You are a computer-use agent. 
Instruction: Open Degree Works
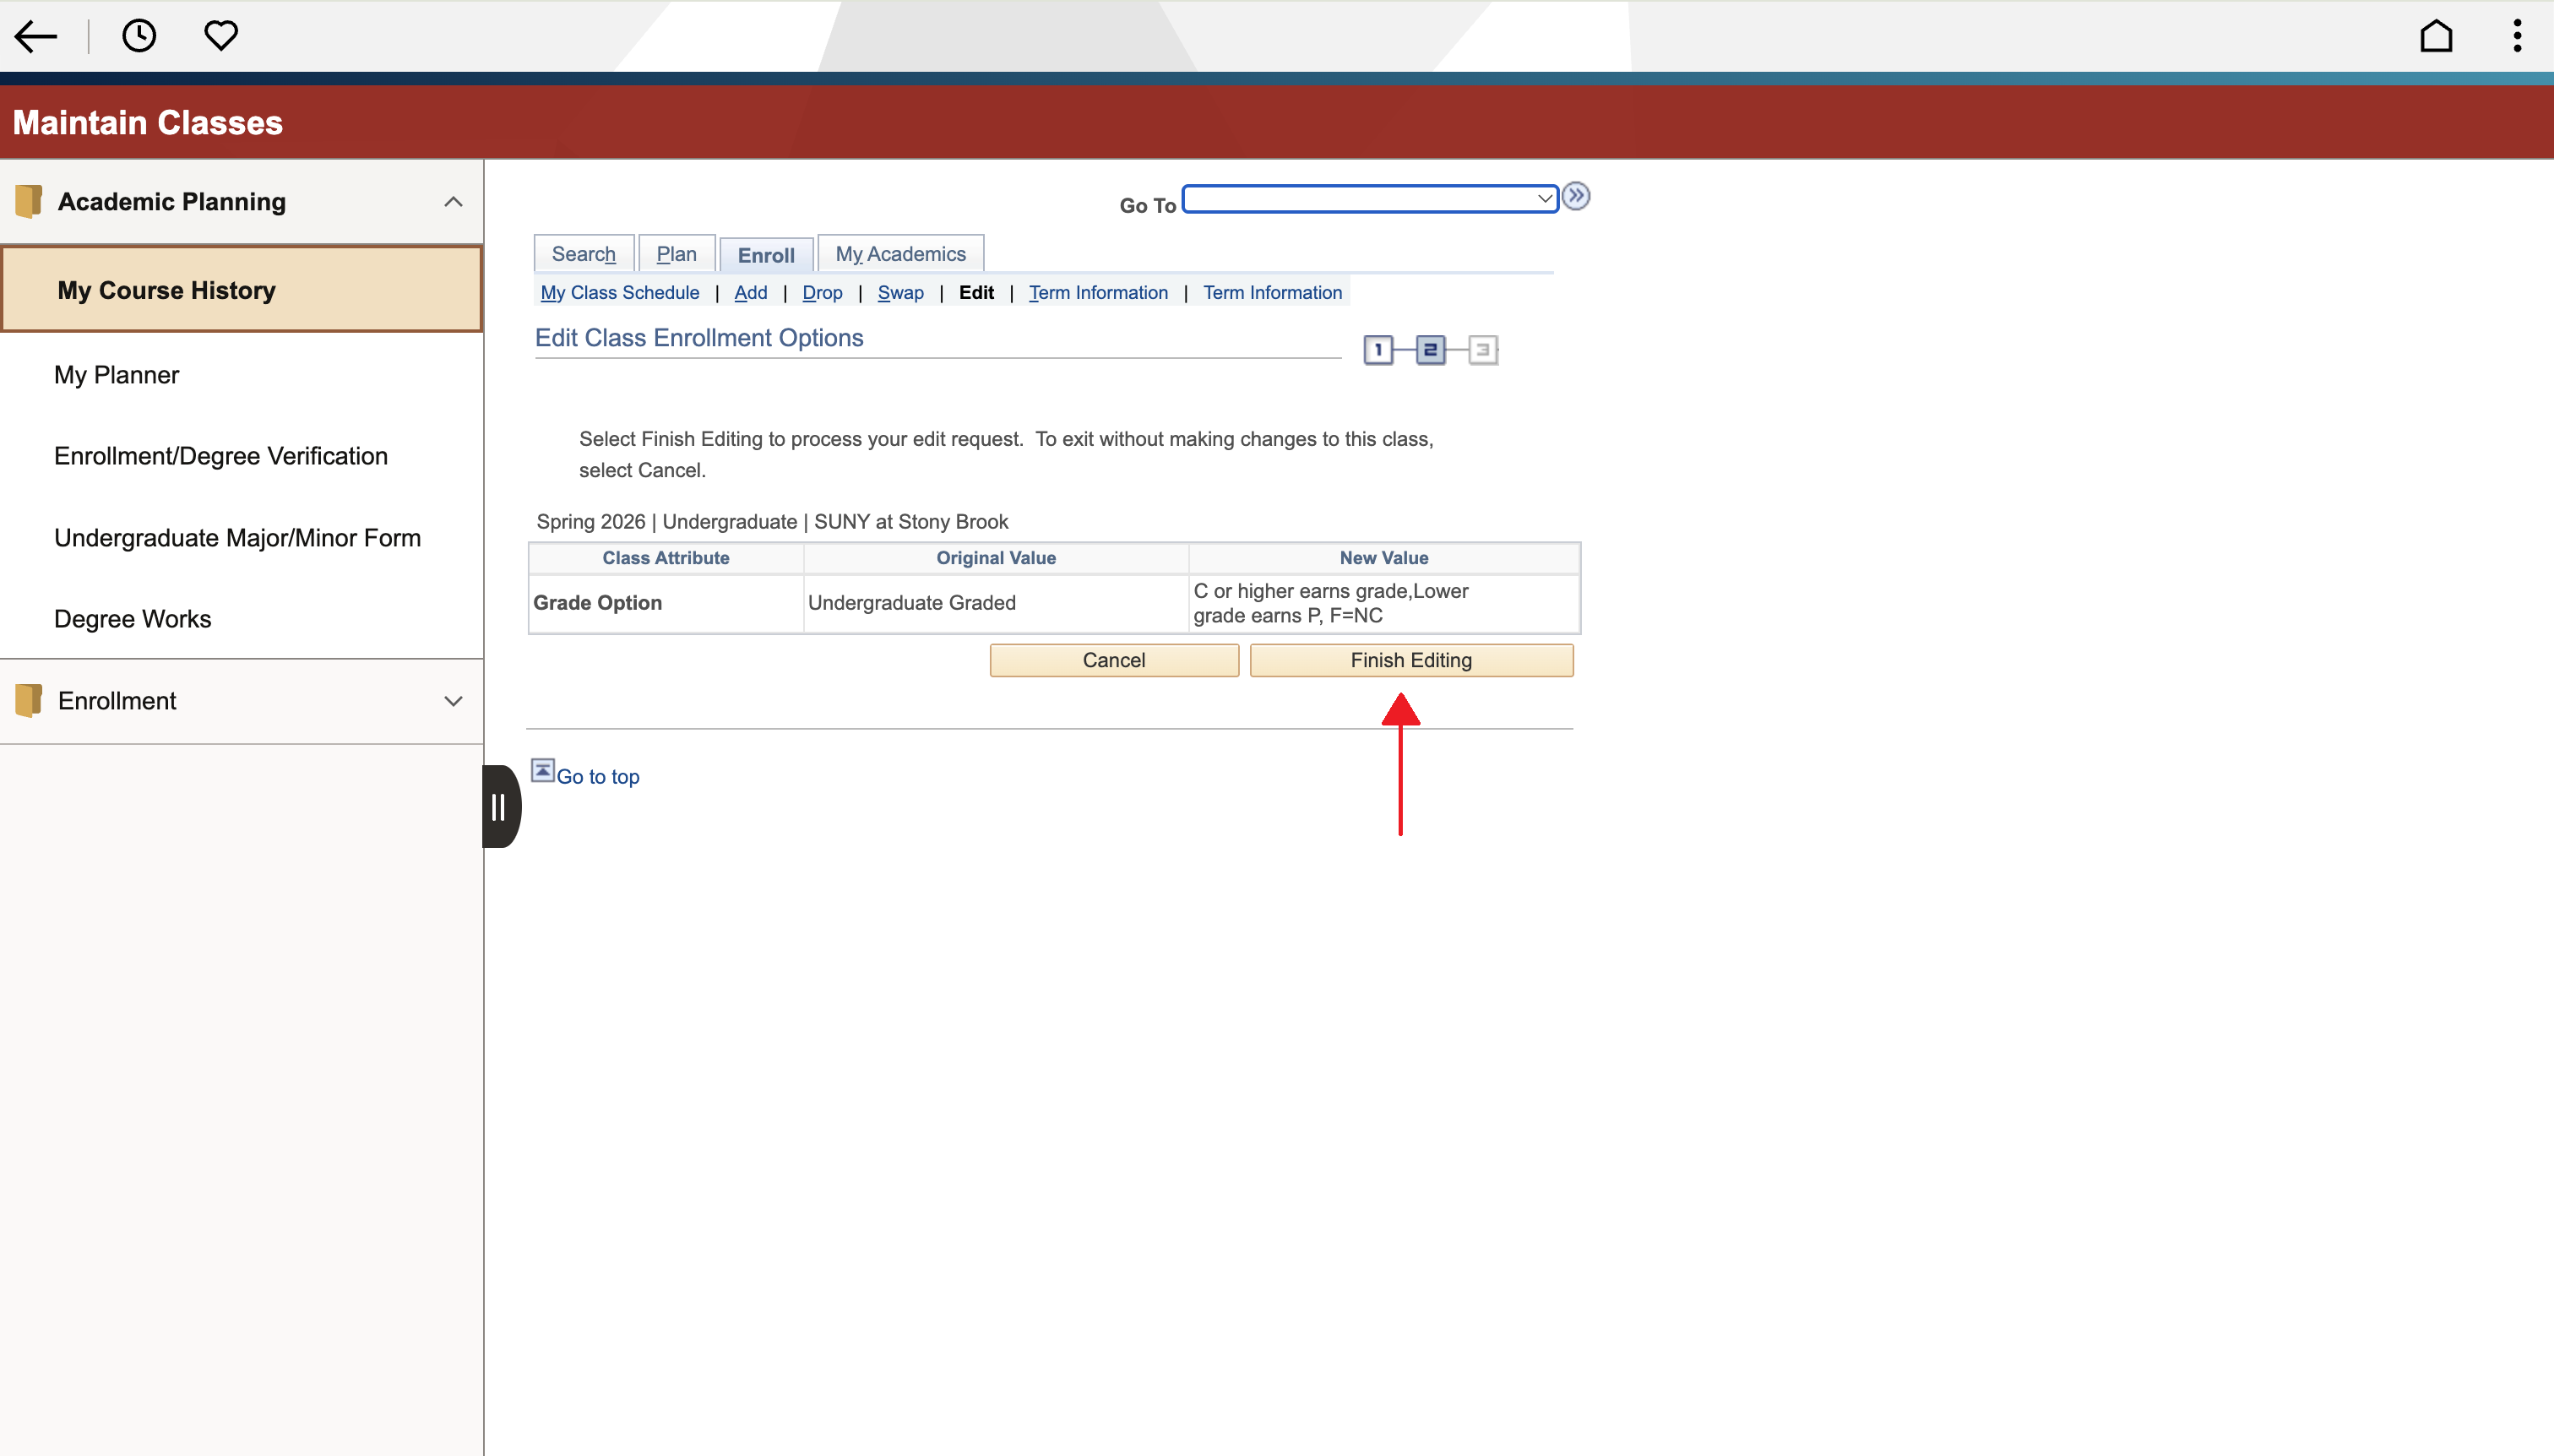[133, 619]
